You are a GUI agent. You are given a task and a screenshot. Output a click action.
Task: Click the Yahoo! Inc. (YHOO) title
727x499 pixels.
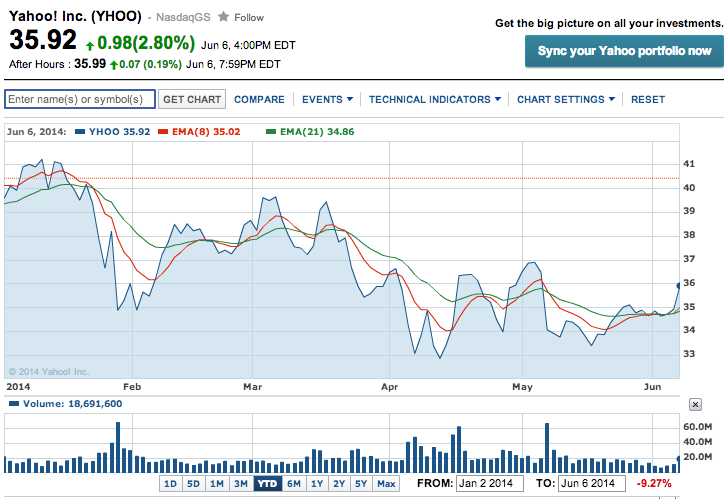click(x=75, y=16)
